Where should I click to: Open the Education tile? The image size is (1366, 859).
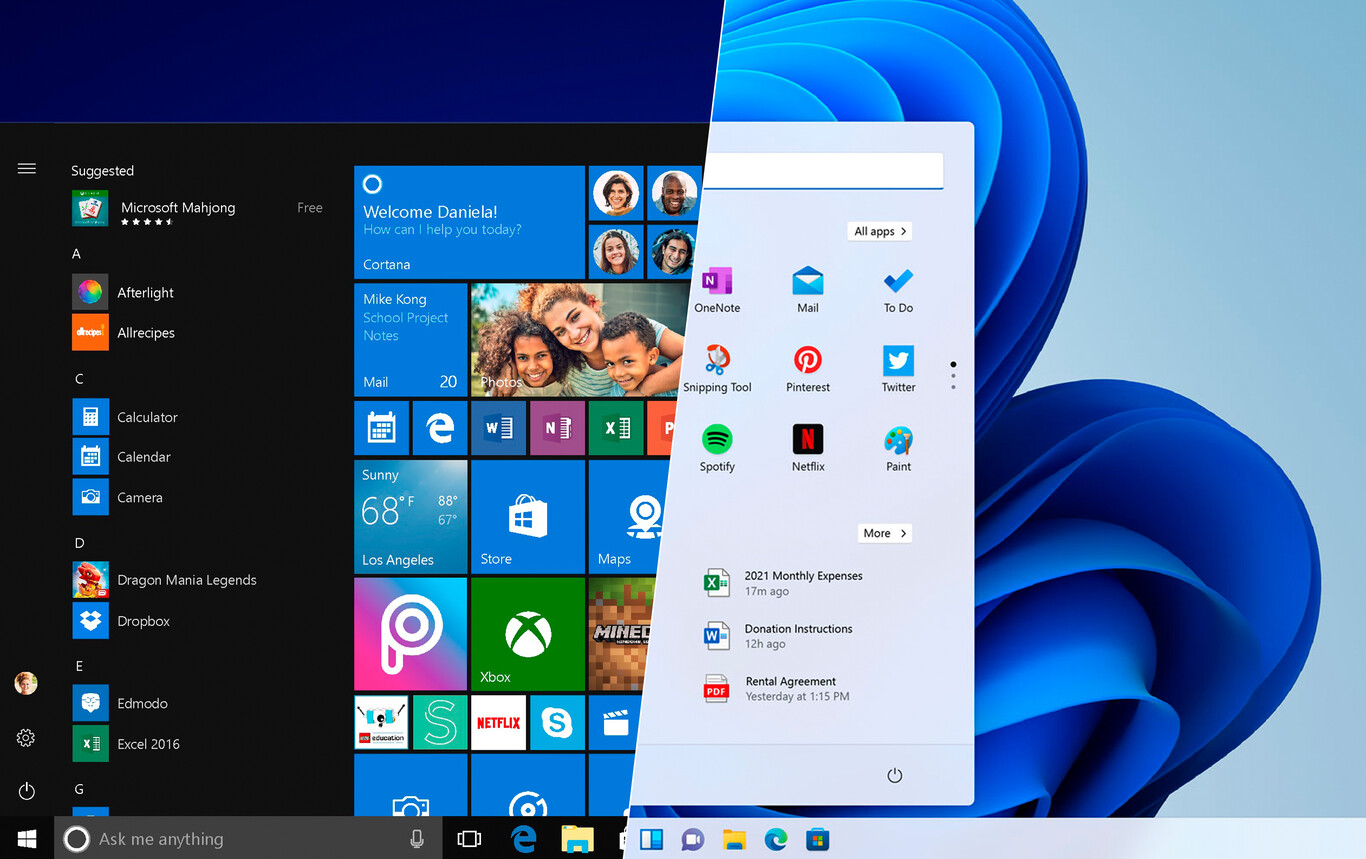click(x=381, y=722)
